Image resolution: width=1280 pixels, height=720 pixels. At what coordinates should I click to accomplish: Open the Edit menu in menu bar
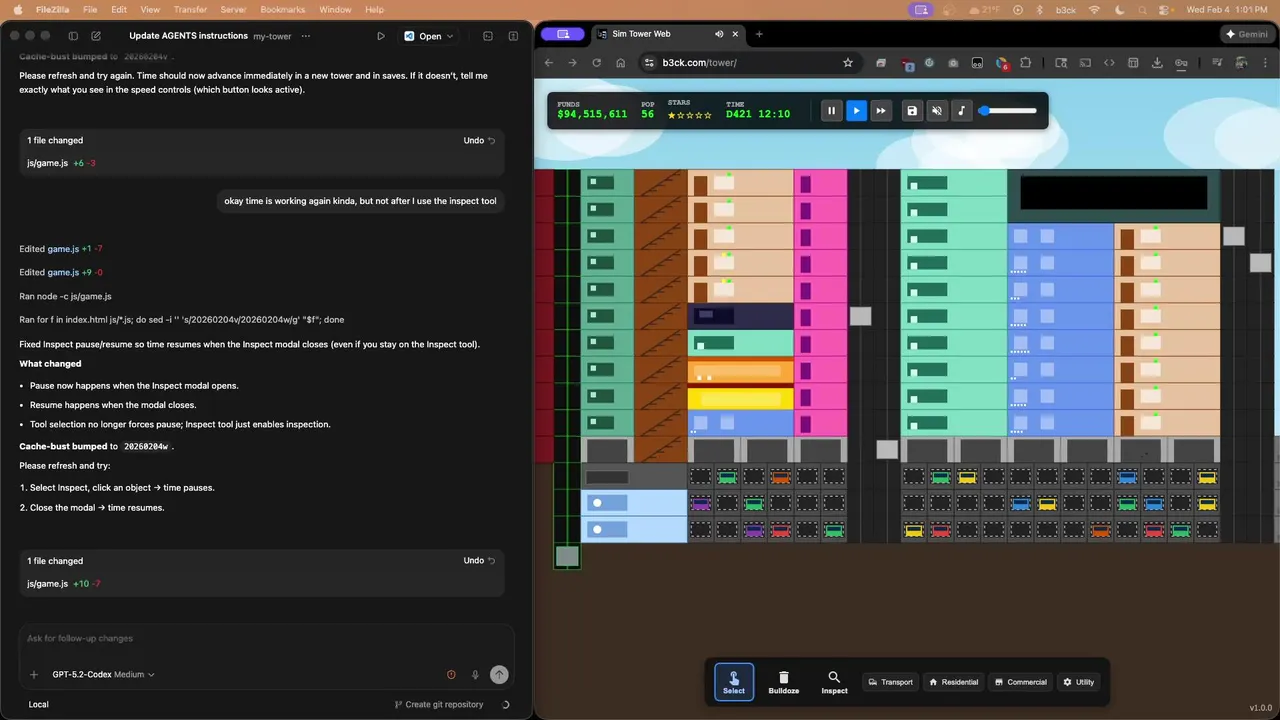click(119, 10)
